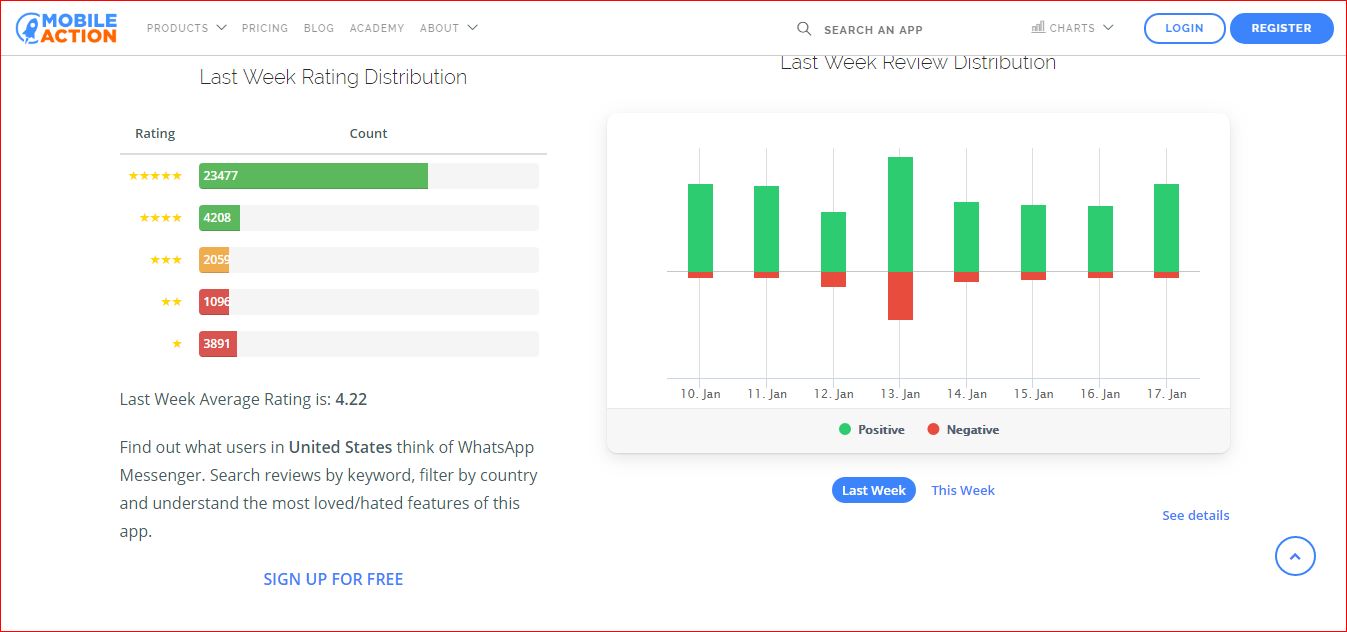Toggle the Negative legend item
1347x632 pixels.
(963, 430)
